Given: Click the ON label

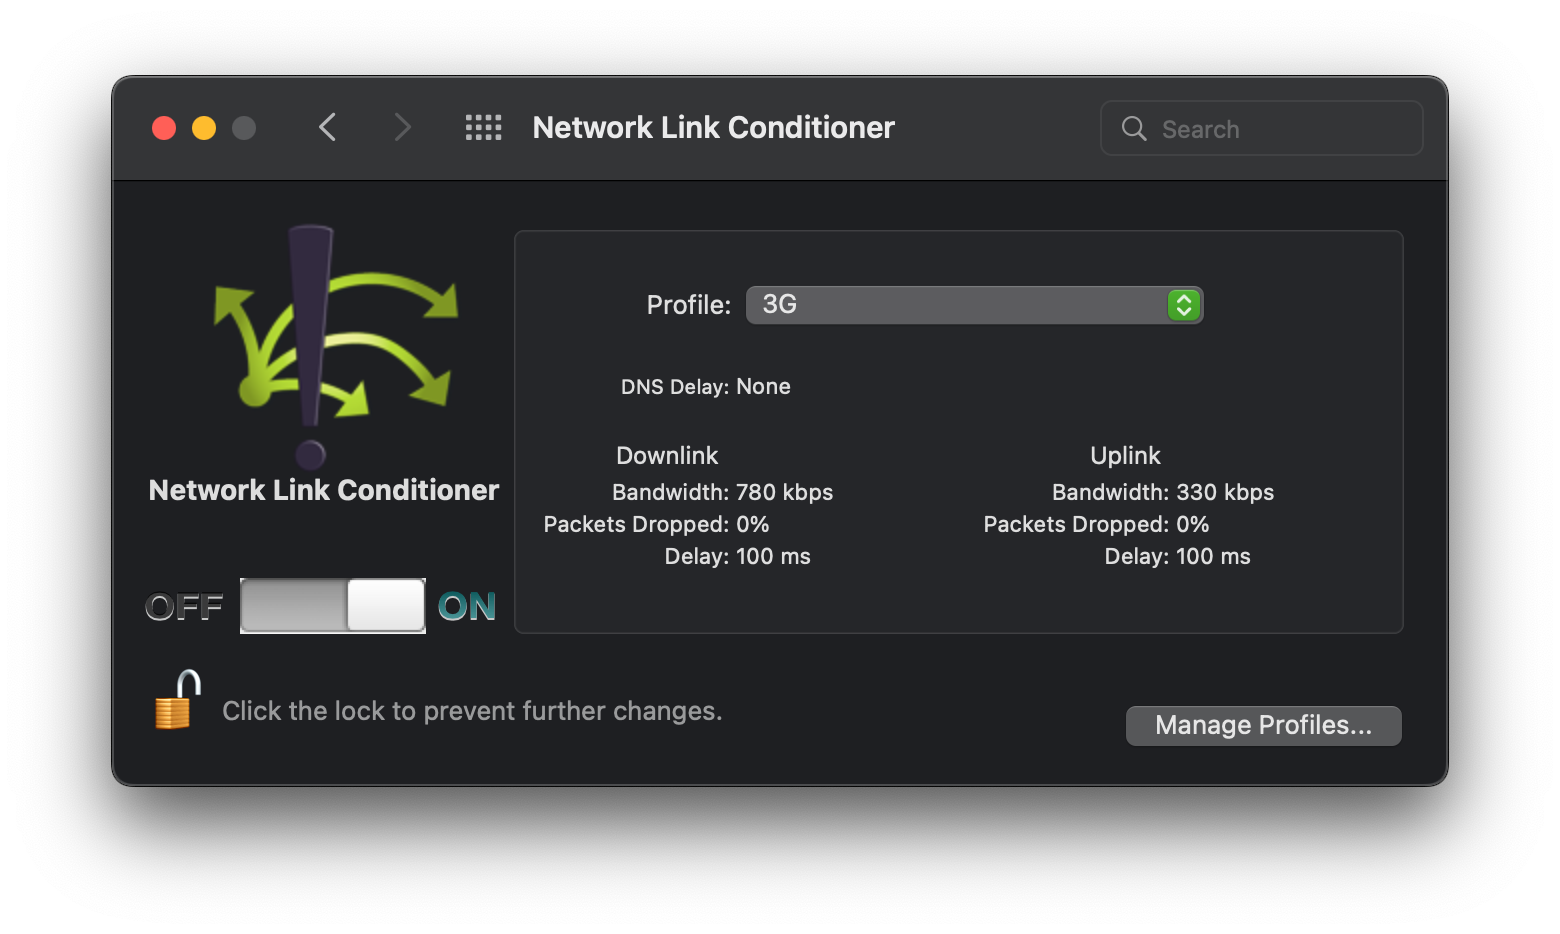Looking at the screenshot, I should [x=467, y=607].
